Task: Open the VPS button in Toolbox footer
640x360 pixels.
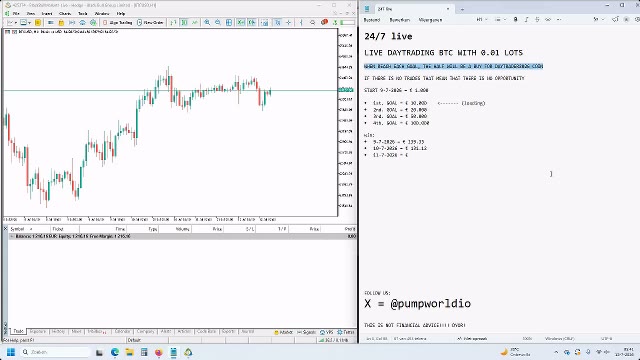Action: coord(327,332)
